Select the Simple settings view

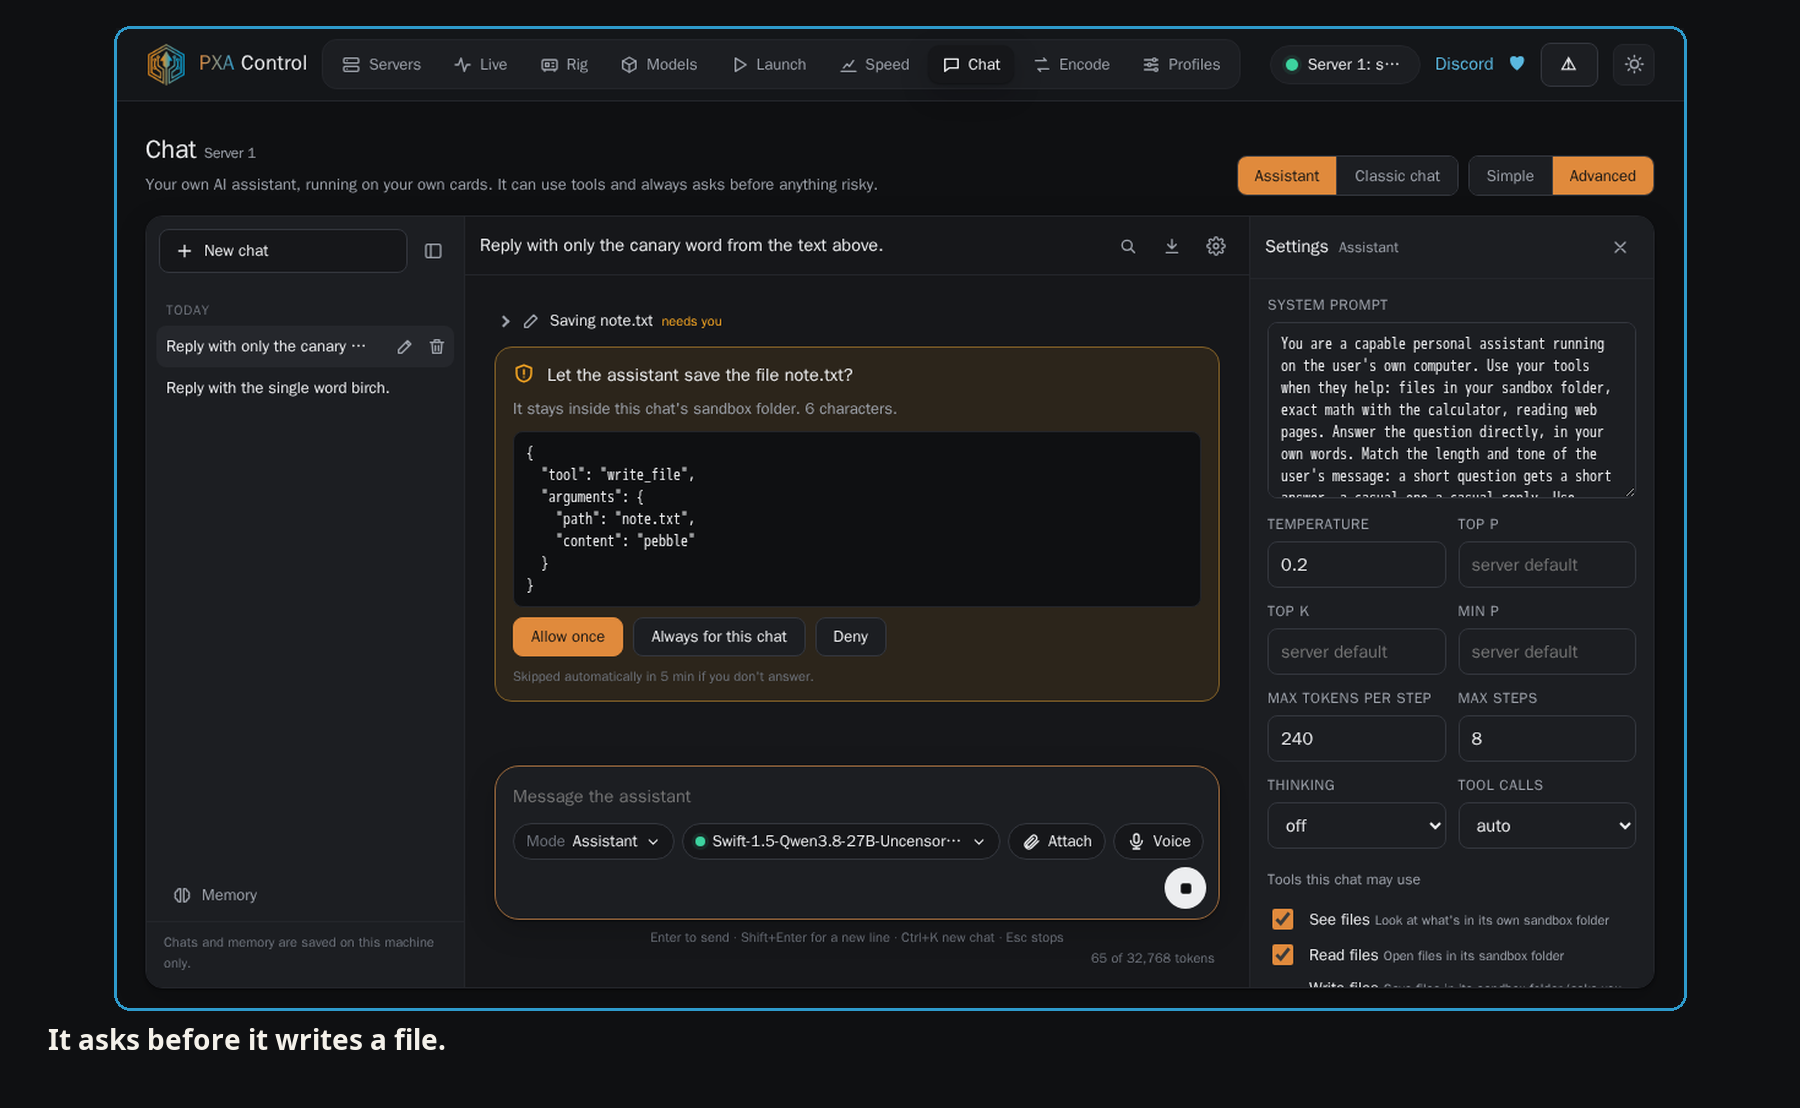pyautogui.click(x=1510, y=176)
